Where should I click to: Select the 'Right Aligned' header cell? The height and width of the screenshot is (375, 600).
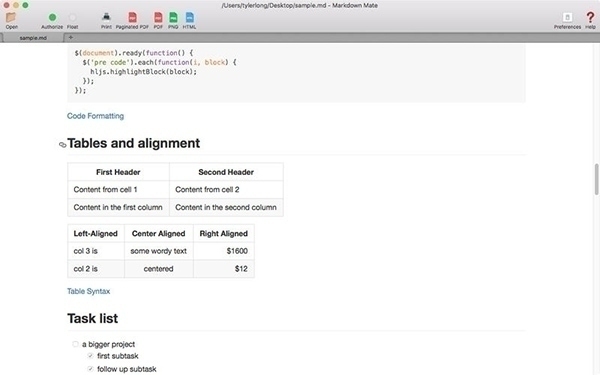point(223,233)
